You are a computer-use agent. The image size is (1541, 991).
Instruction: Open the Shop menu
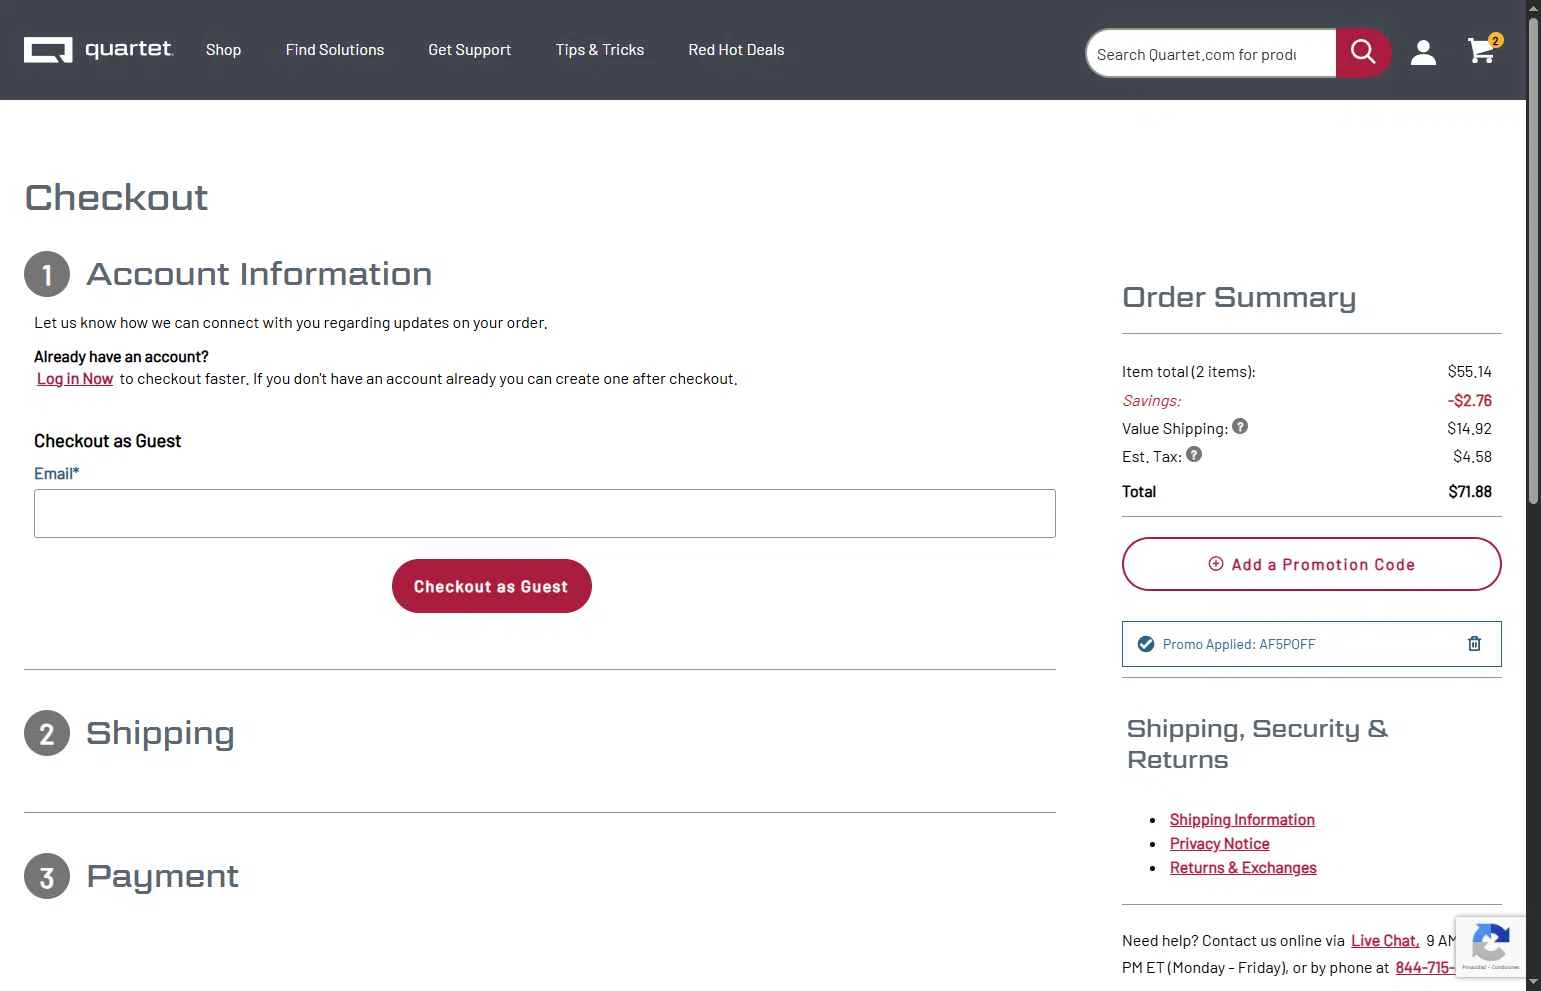coord(223,50)
